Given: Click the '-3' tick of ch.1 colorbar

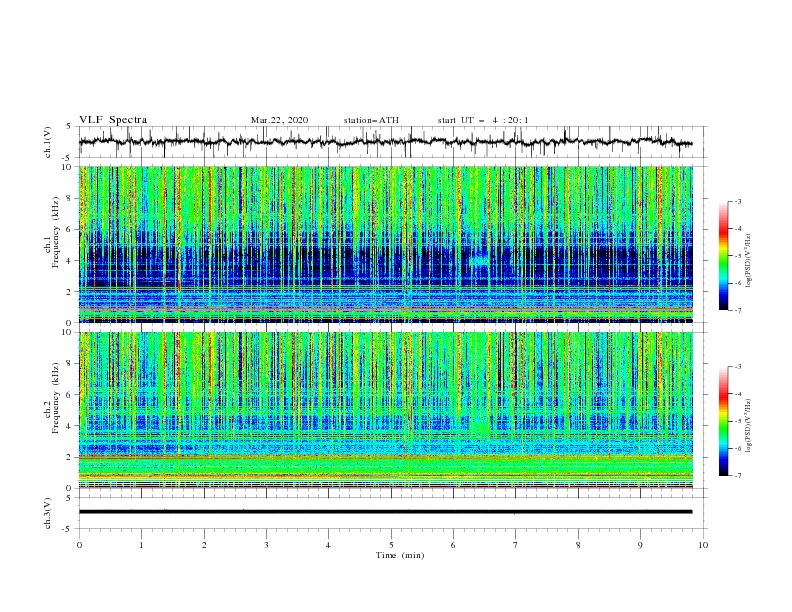Looking at the screenshot, I should coord(738,201).
